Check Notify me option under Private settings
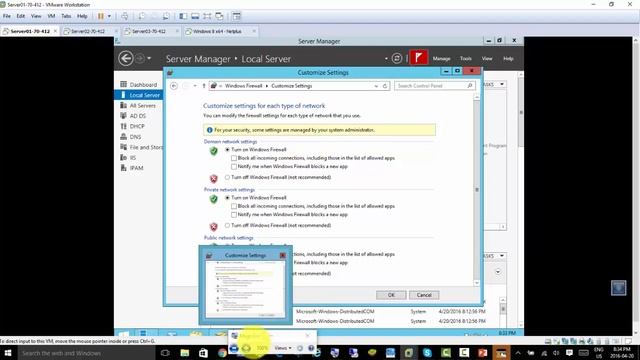 pos(234,215)
